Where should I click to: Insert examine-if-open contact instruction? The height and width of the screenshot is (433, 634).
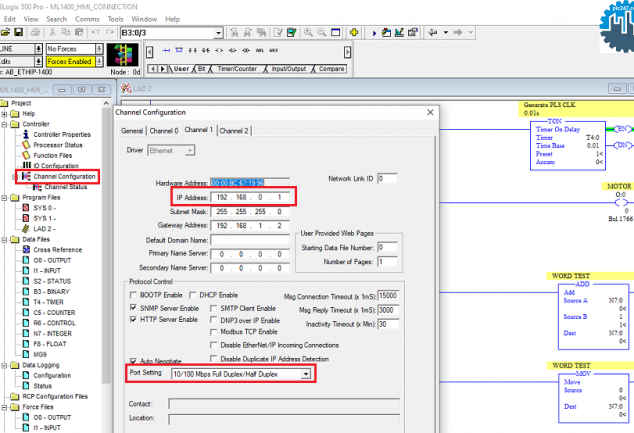click(x=206, y=51)
